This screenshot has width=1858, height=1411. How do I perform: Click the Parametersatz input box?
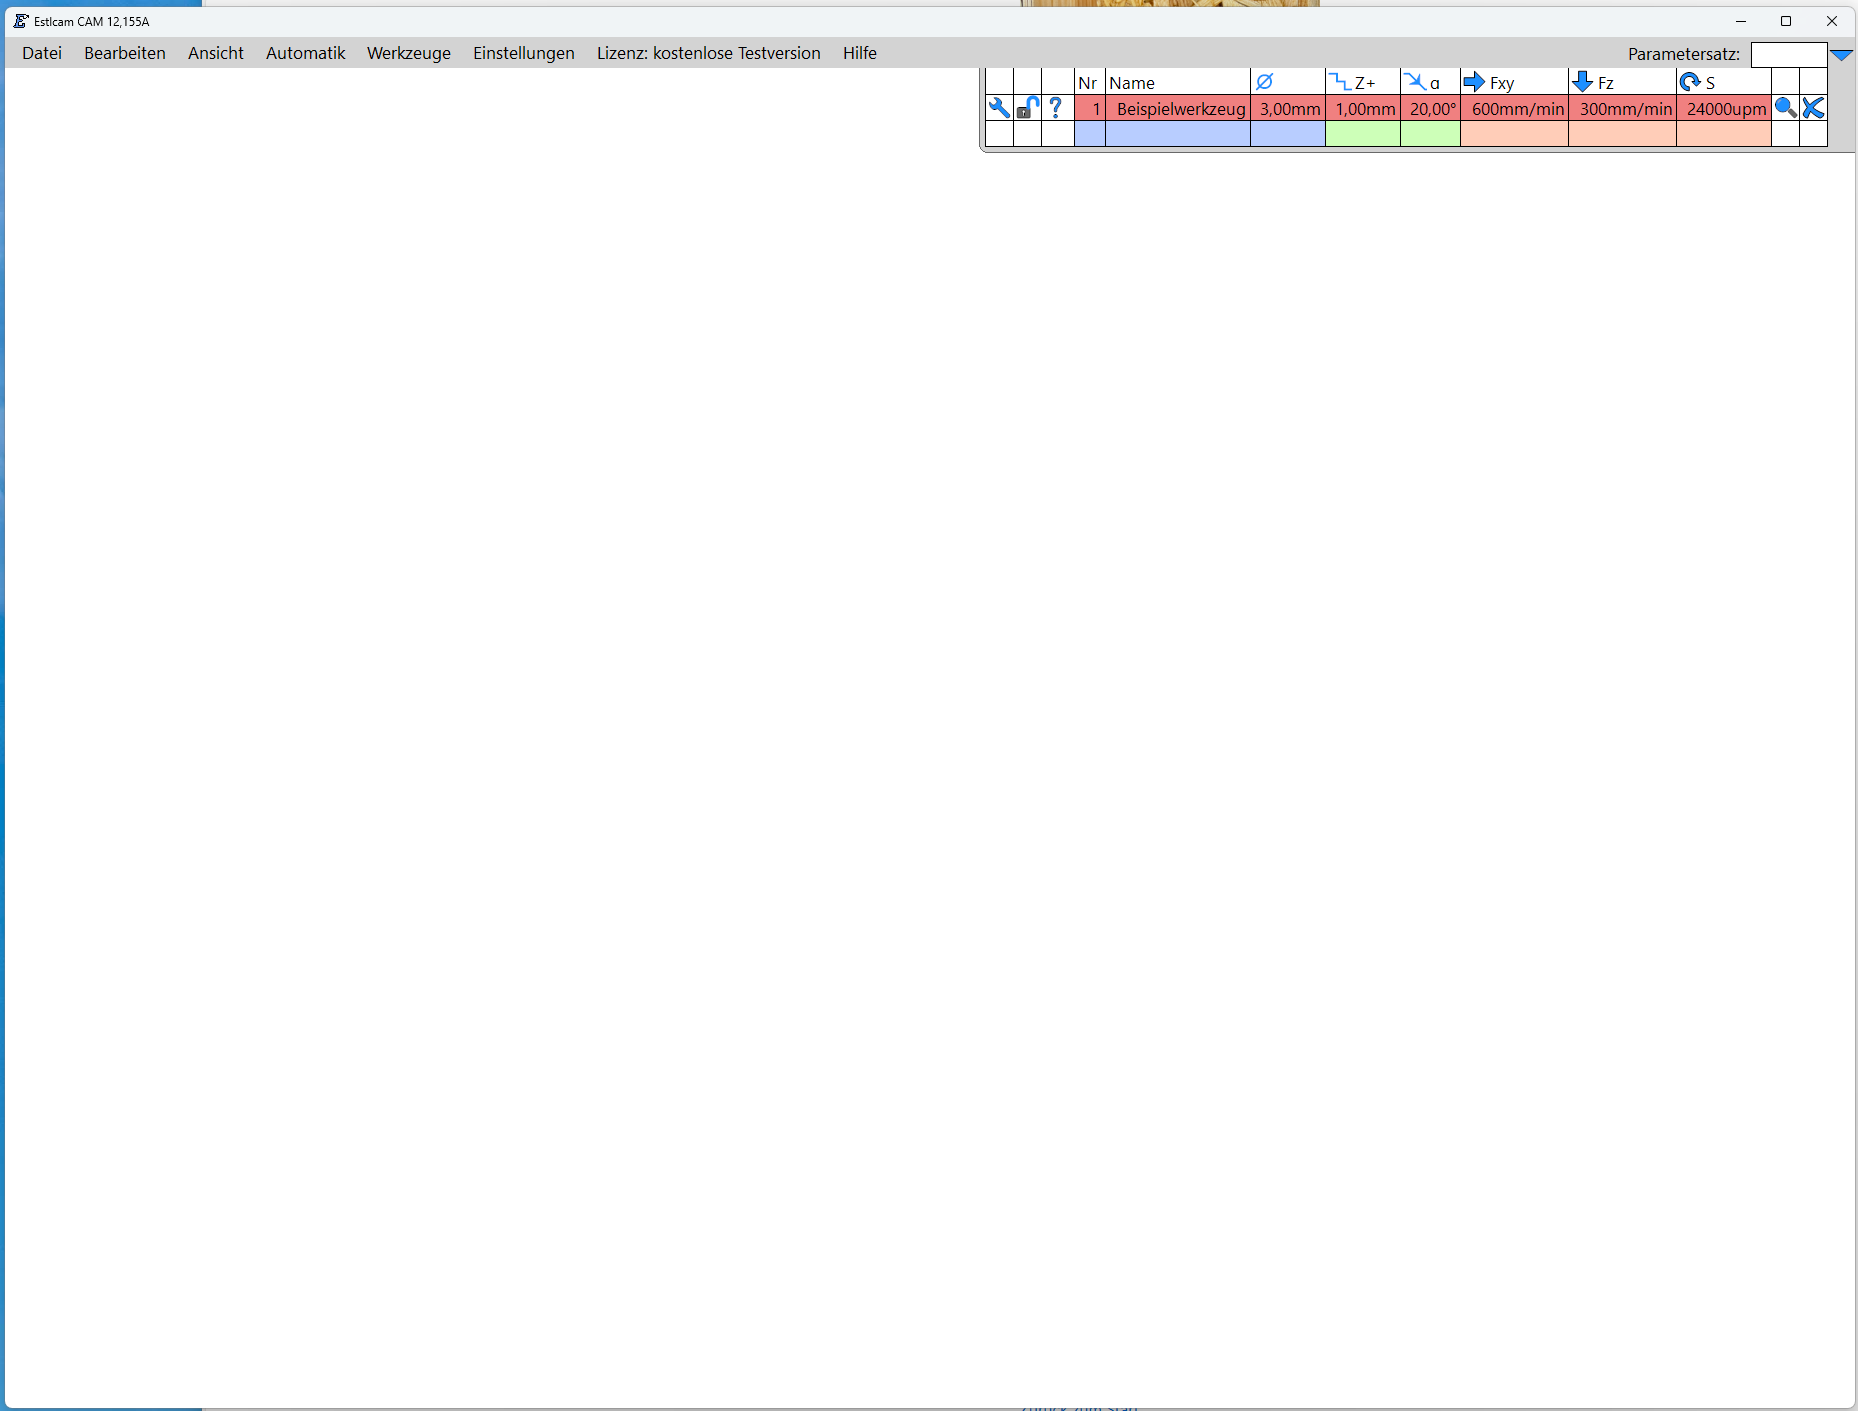click(1788, 55)
